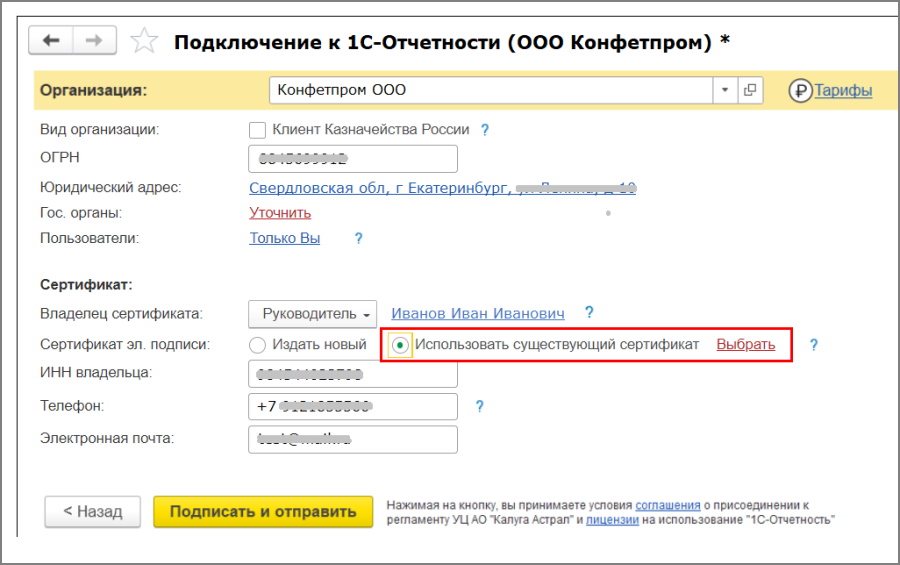Show help for existing certificate option
900x565 pixels.
coord(814,345)
